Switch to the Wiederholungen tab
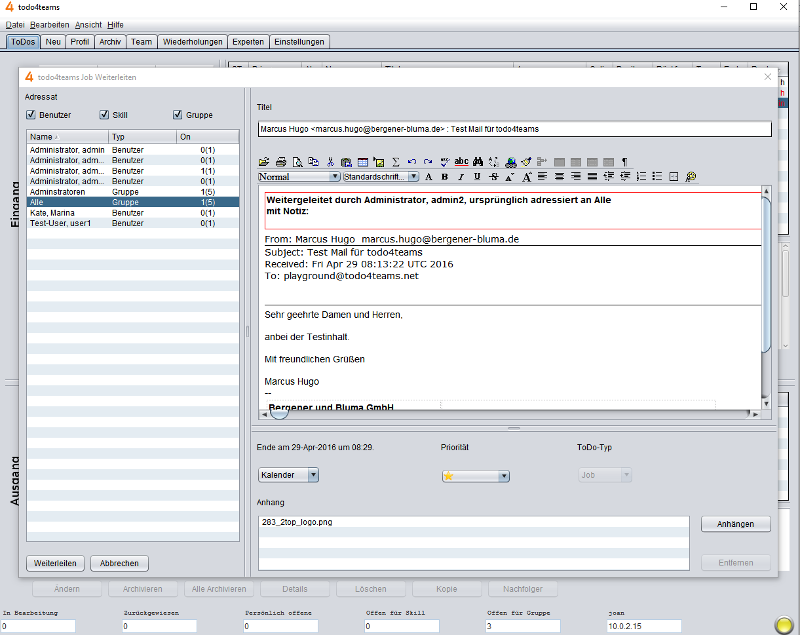Screen dimensions: 800x635 click(x=192, y=42)
